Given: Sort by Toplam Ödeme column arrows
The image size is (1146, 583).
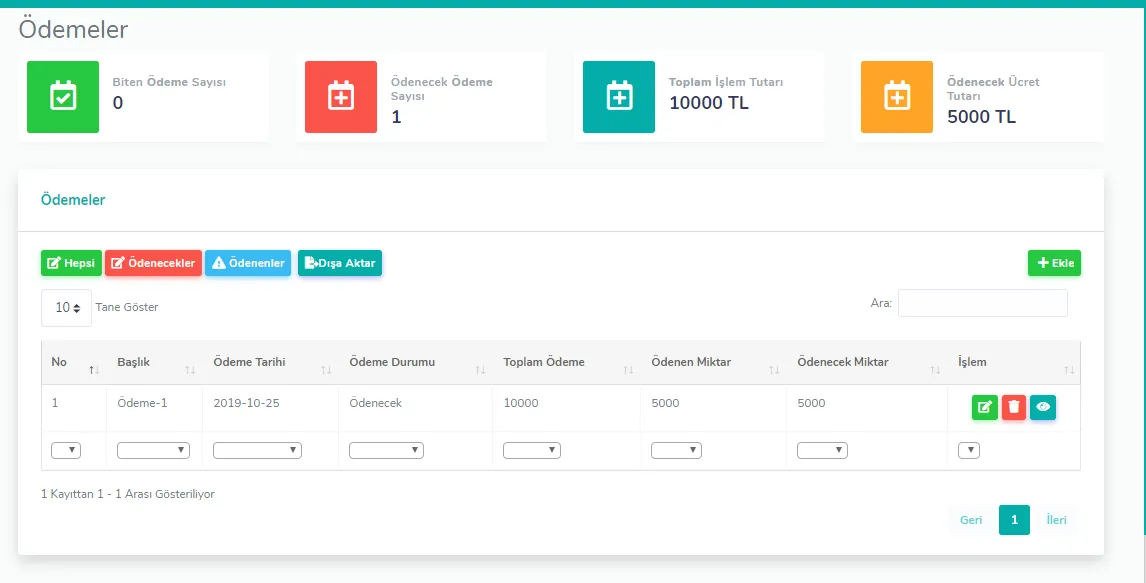Looking at the screenshot, I should (628, 370).
